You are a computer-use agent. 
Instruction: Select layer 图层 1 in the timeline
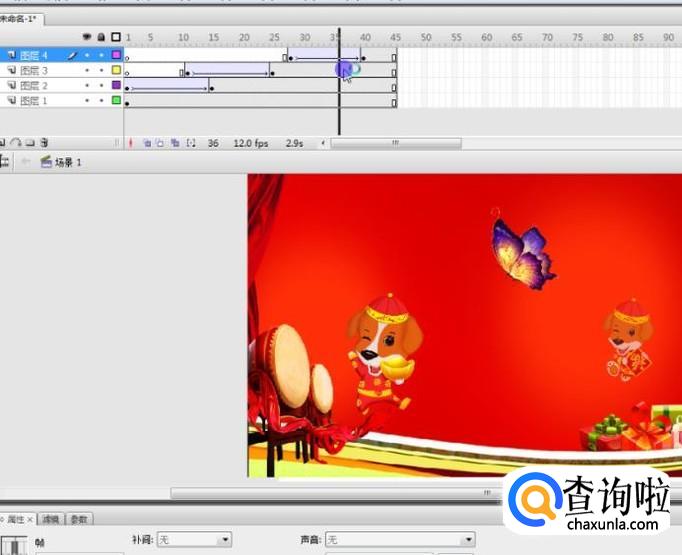point(62,100)
